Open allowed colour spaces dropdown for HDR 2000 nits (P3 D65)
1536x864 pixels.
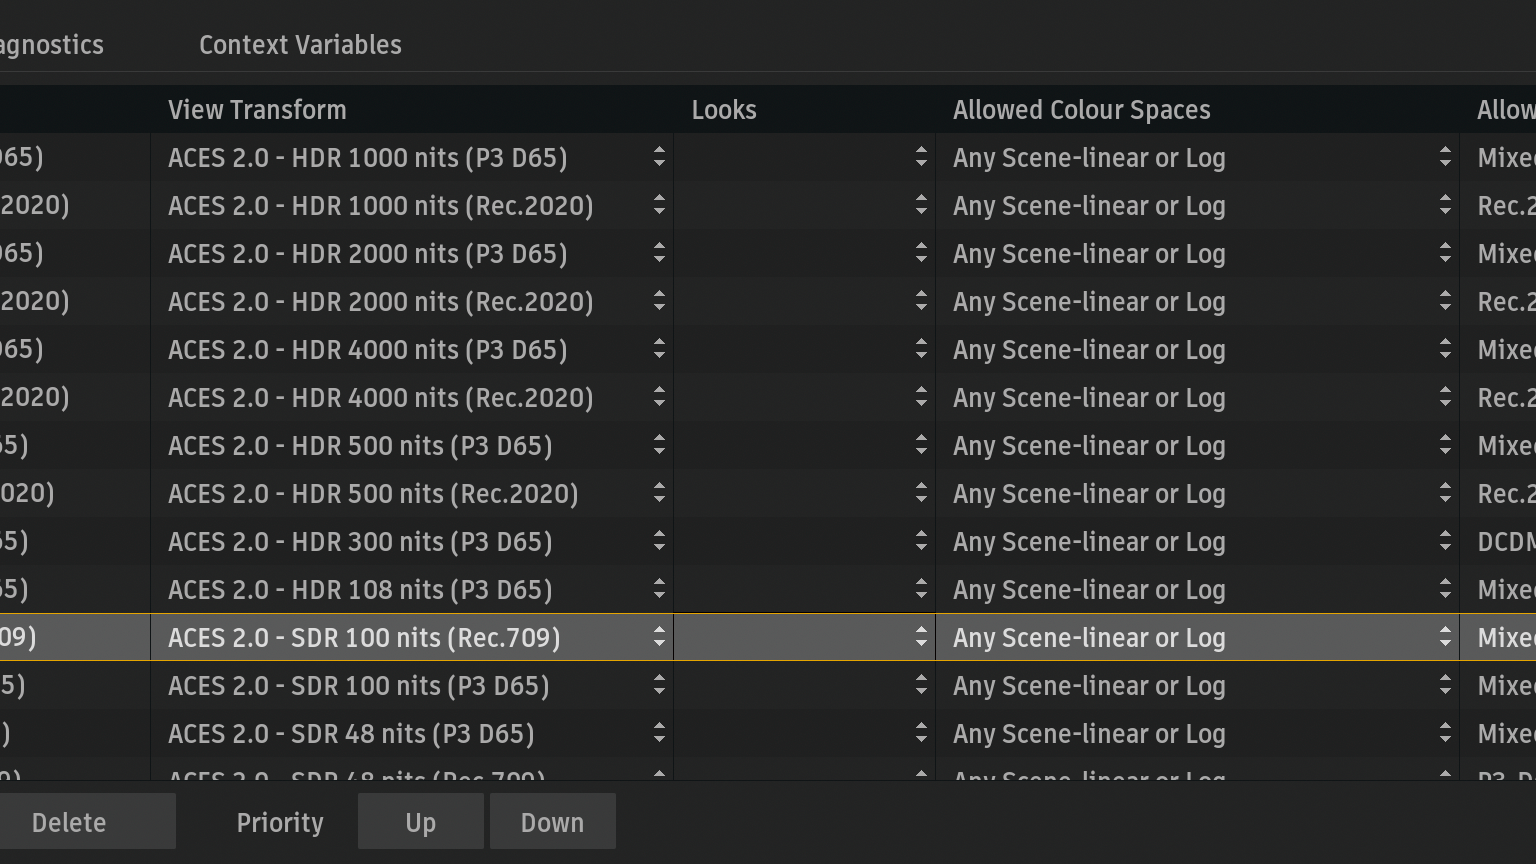(1198, 254)
